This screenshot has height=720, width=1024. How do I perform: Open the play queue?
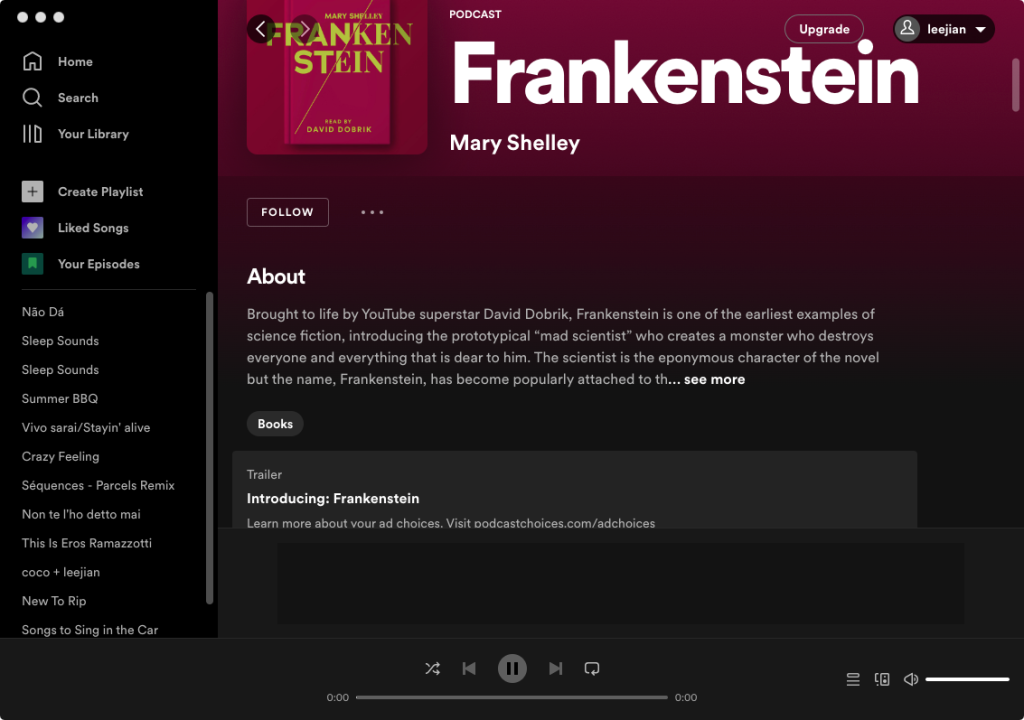(853, 679)
